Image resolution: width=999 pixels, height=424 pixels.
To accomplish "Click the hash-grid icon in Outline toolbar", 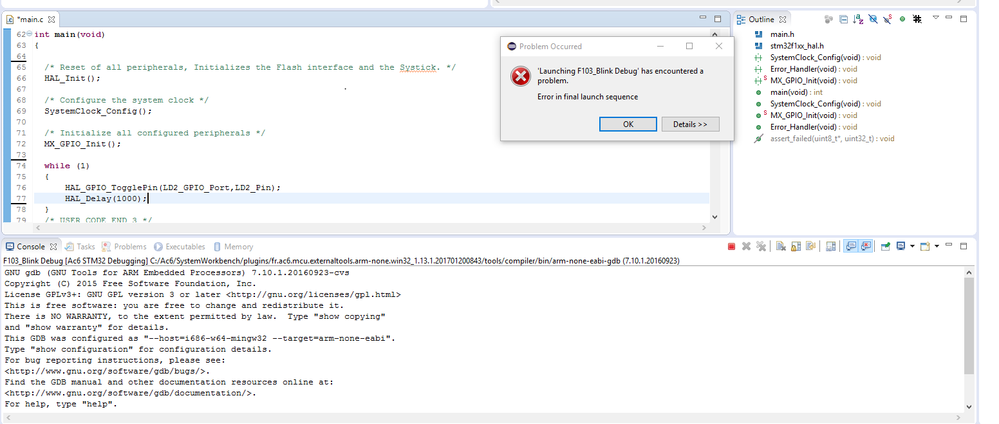I will [917, 19].
